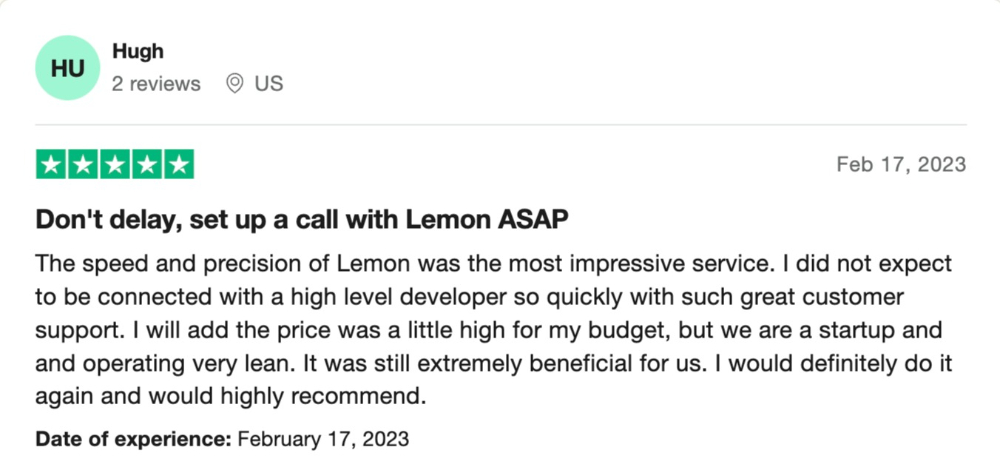1000x470 pixels.
Task: Click the 'February 17, 2023' experience date
Action: 323,439
